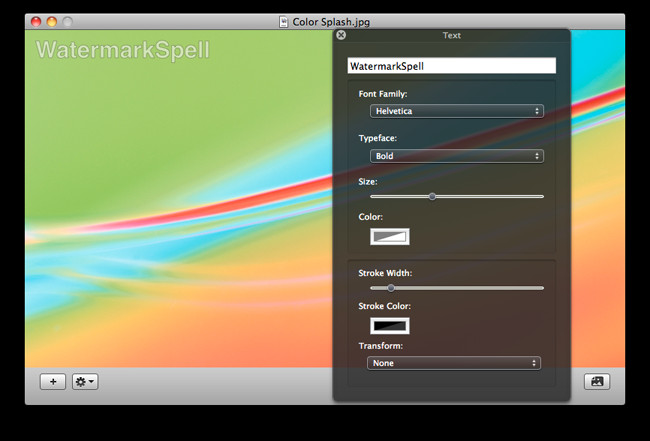Image resolution: width=650 pixels, height=441 pixels.
Task: Click the Text panel title
Action: pos(451,35)
